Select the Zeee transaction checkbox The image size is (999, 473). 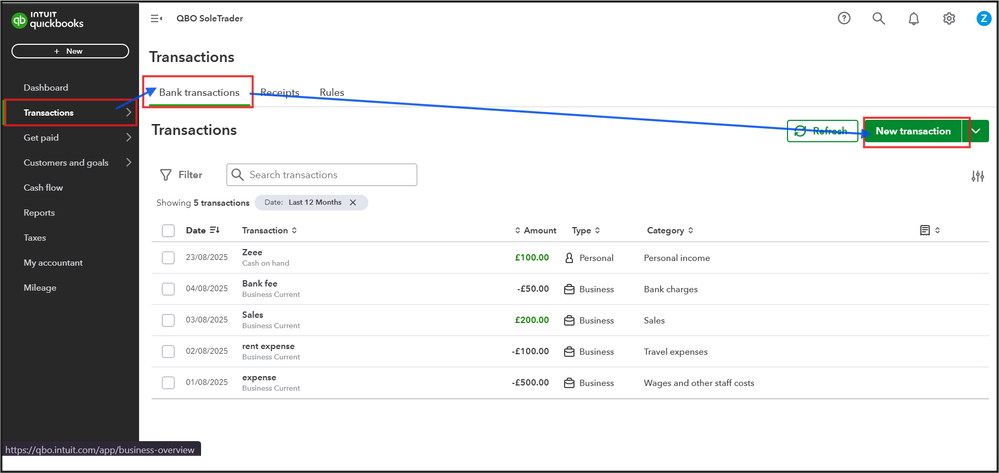[x=168, y=258]
